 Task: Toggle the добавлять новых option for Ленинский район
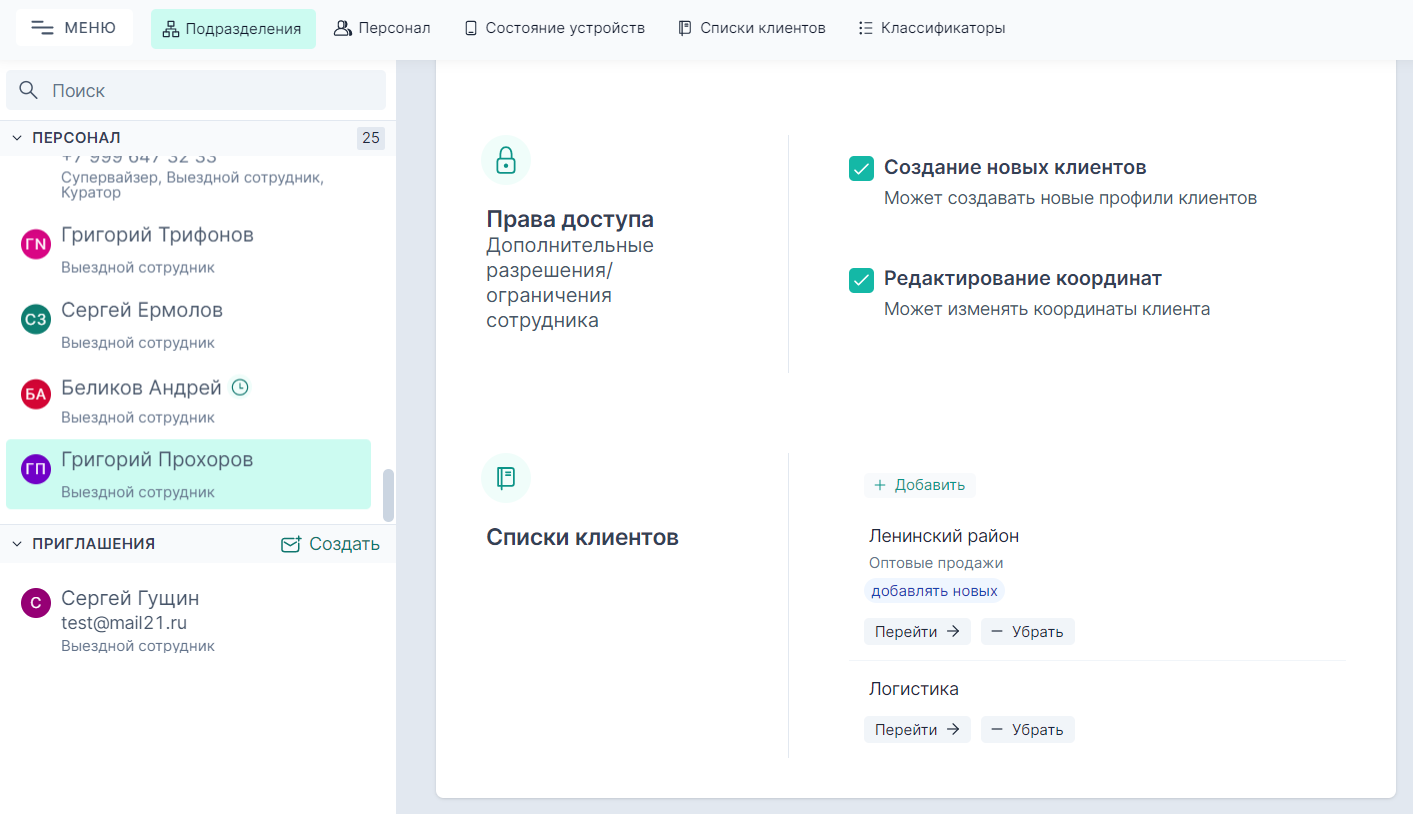pos(933,590)
